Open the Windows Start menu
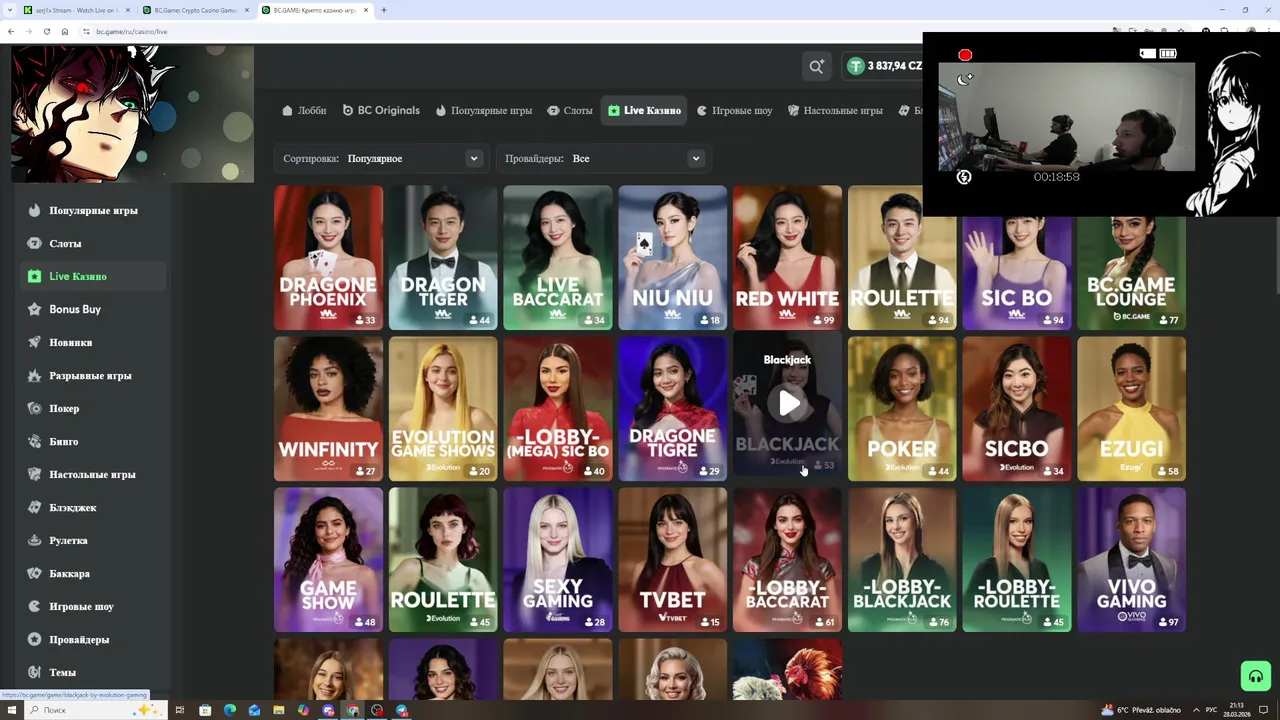Image resolution: width=1280 pixels, height=720 pixels. [11, 710]
